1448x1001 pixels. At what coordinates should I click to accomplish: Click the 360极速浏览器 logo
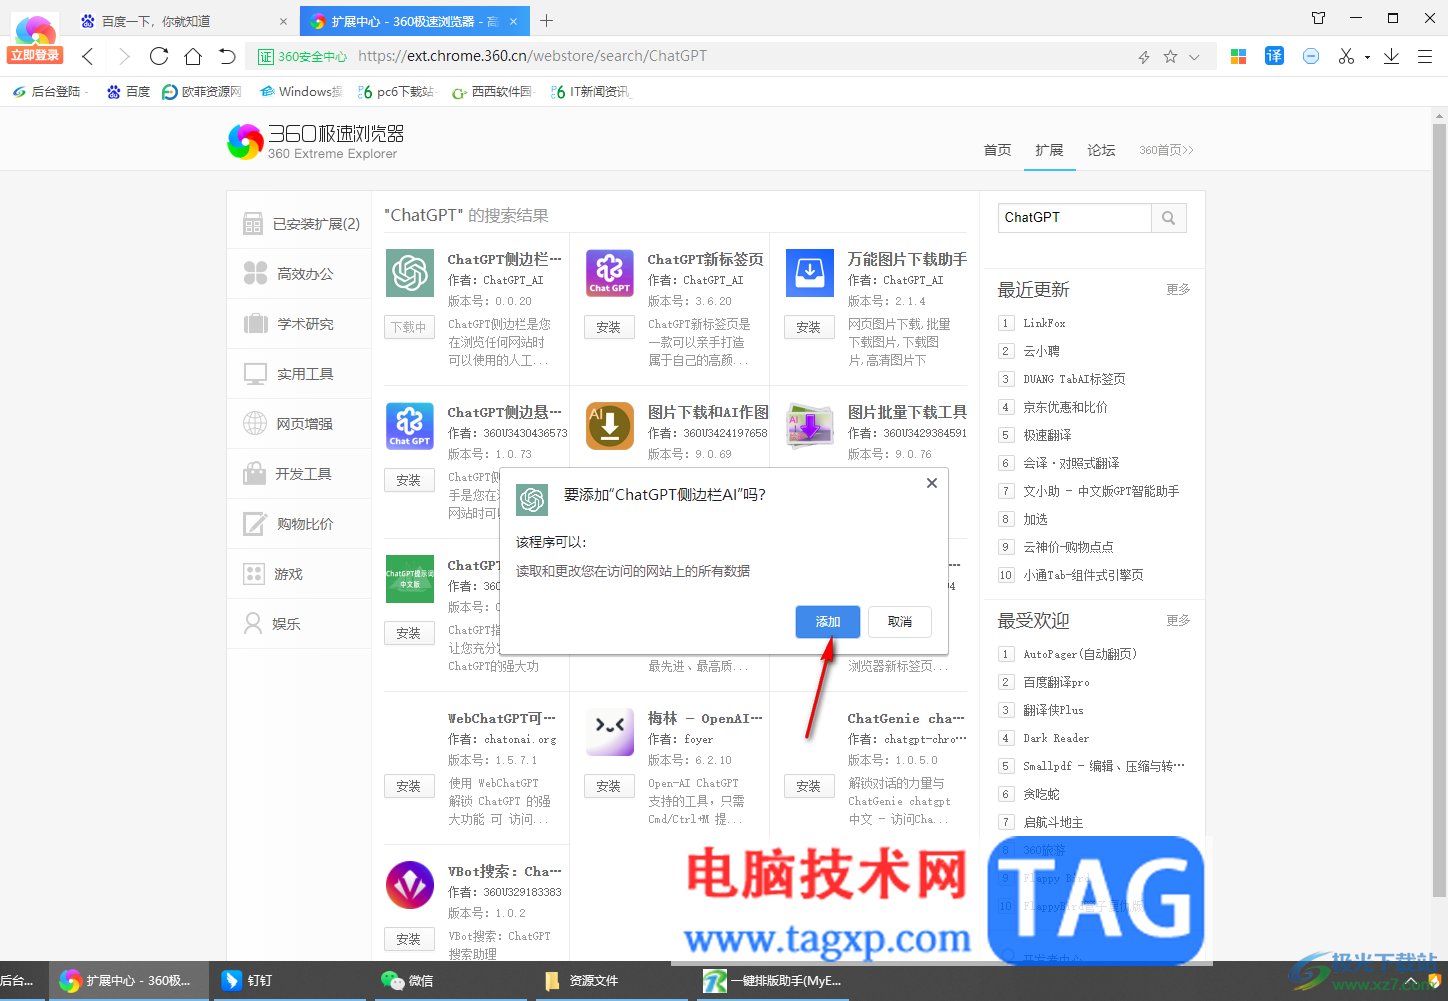tap(316, 141)
